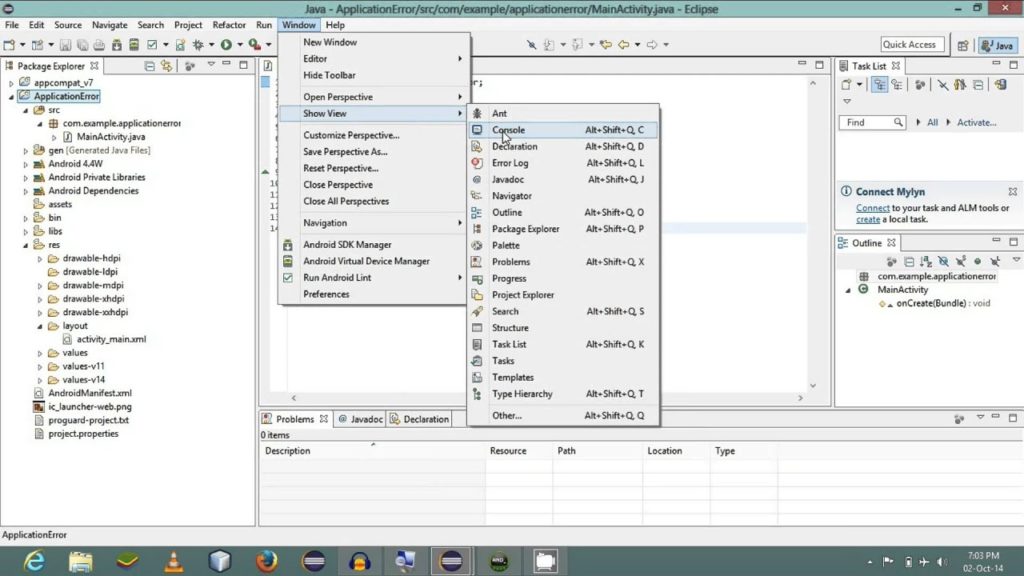Choose Other... in Show View list
Image resolution: width=1024 pixels, height=576 pixels.
pyautogui.click(x=563, y=415)
